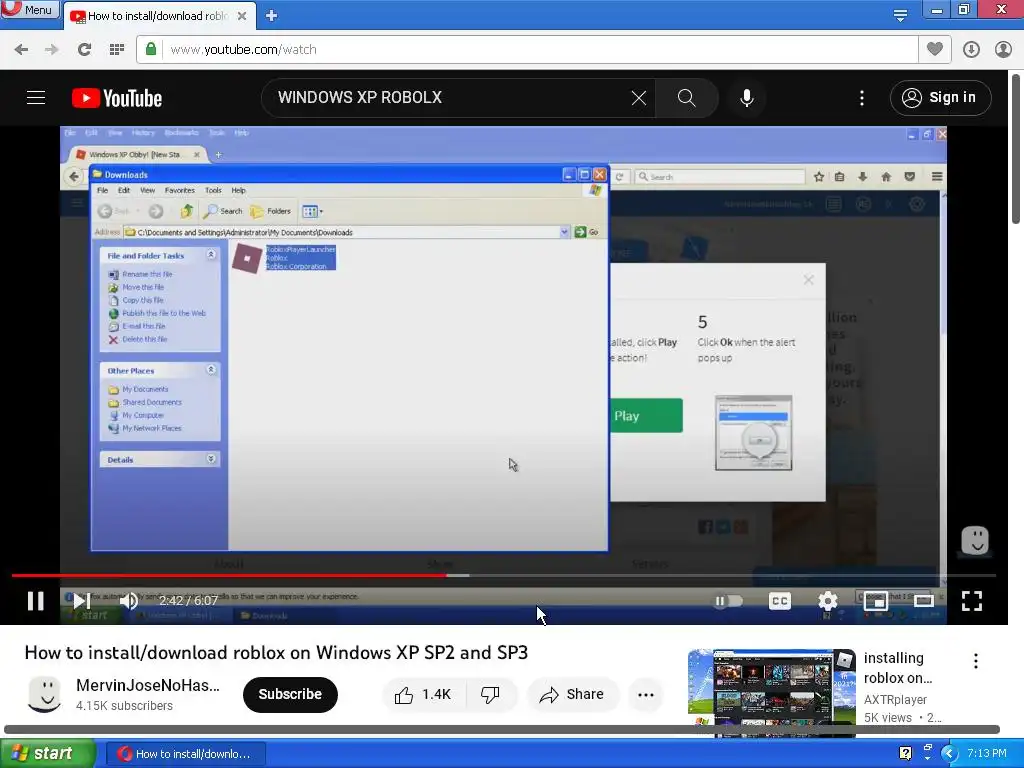Like the video with thumbs up
Image resolution: width=1024 pixels, height=768 pixels.
[424, 694]
